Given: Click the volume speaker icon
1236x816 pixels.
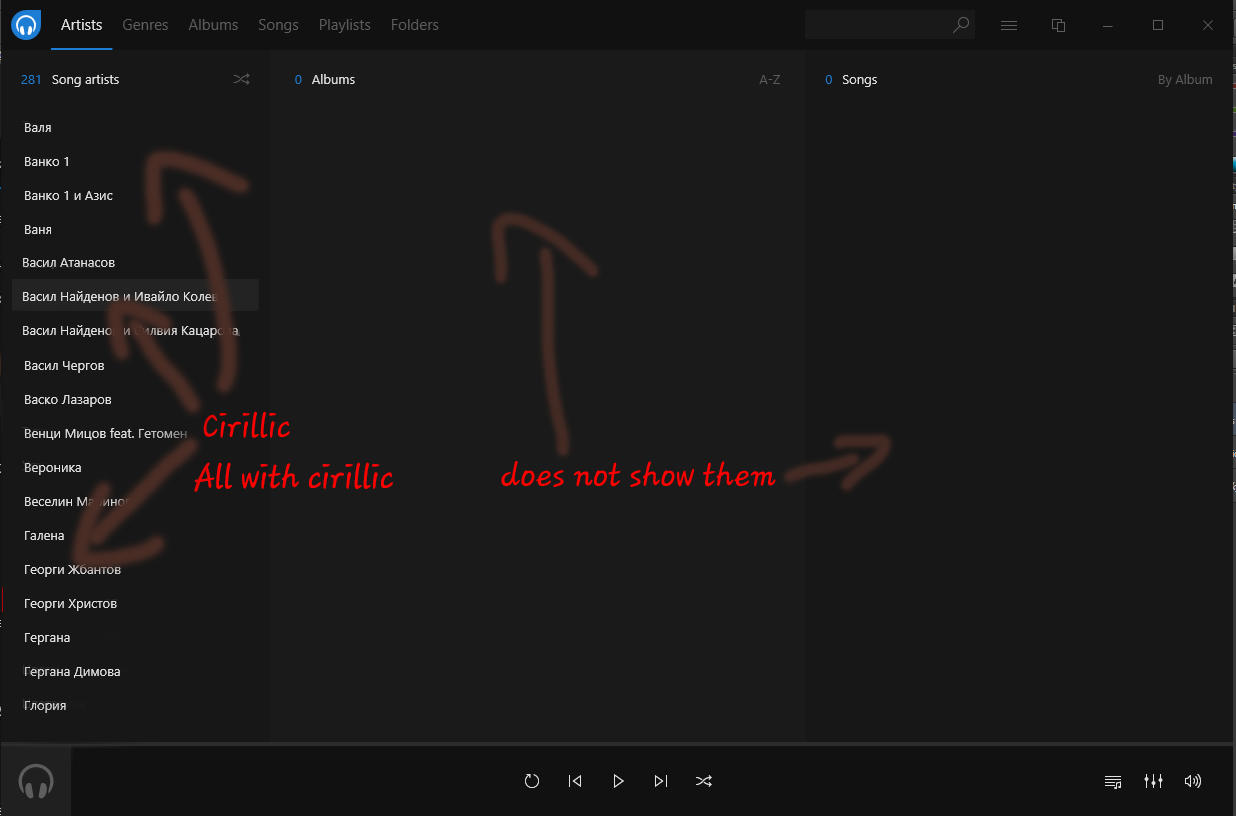Looking at the screenshot, I should 1193,781.
